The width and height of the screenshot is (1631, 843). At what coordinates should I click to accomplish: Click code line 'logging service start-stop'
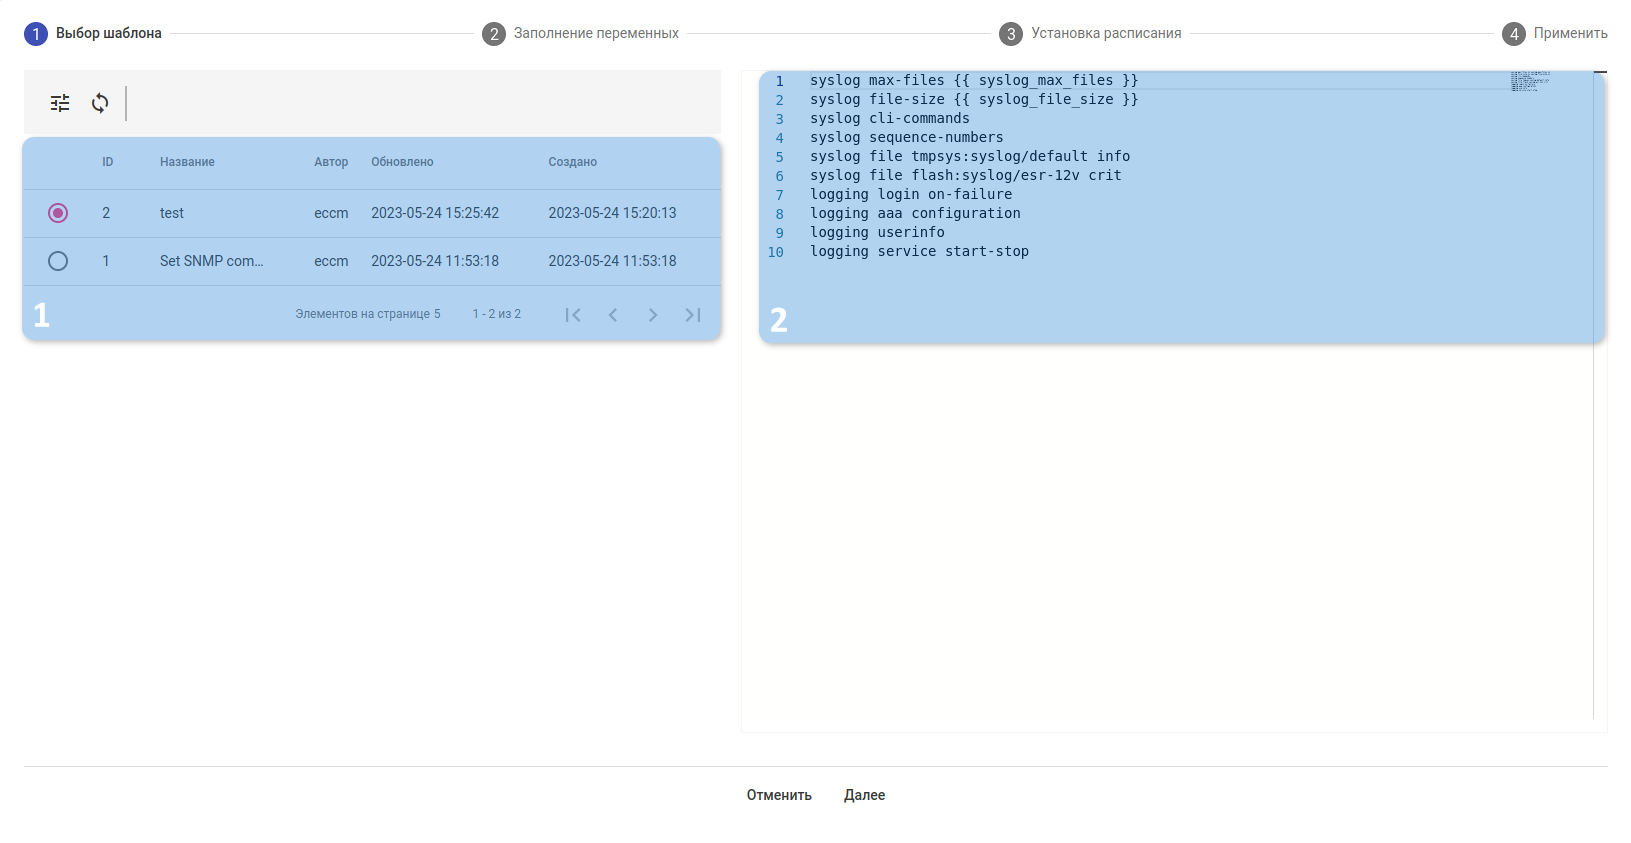(x=919, y=251)
